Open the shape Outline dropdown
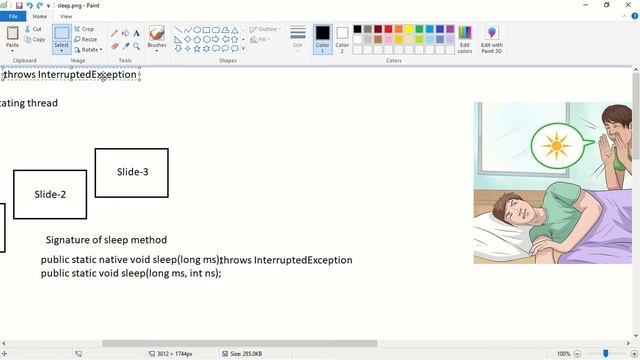Screen dimensions: 640x360 tap(265, 29)
